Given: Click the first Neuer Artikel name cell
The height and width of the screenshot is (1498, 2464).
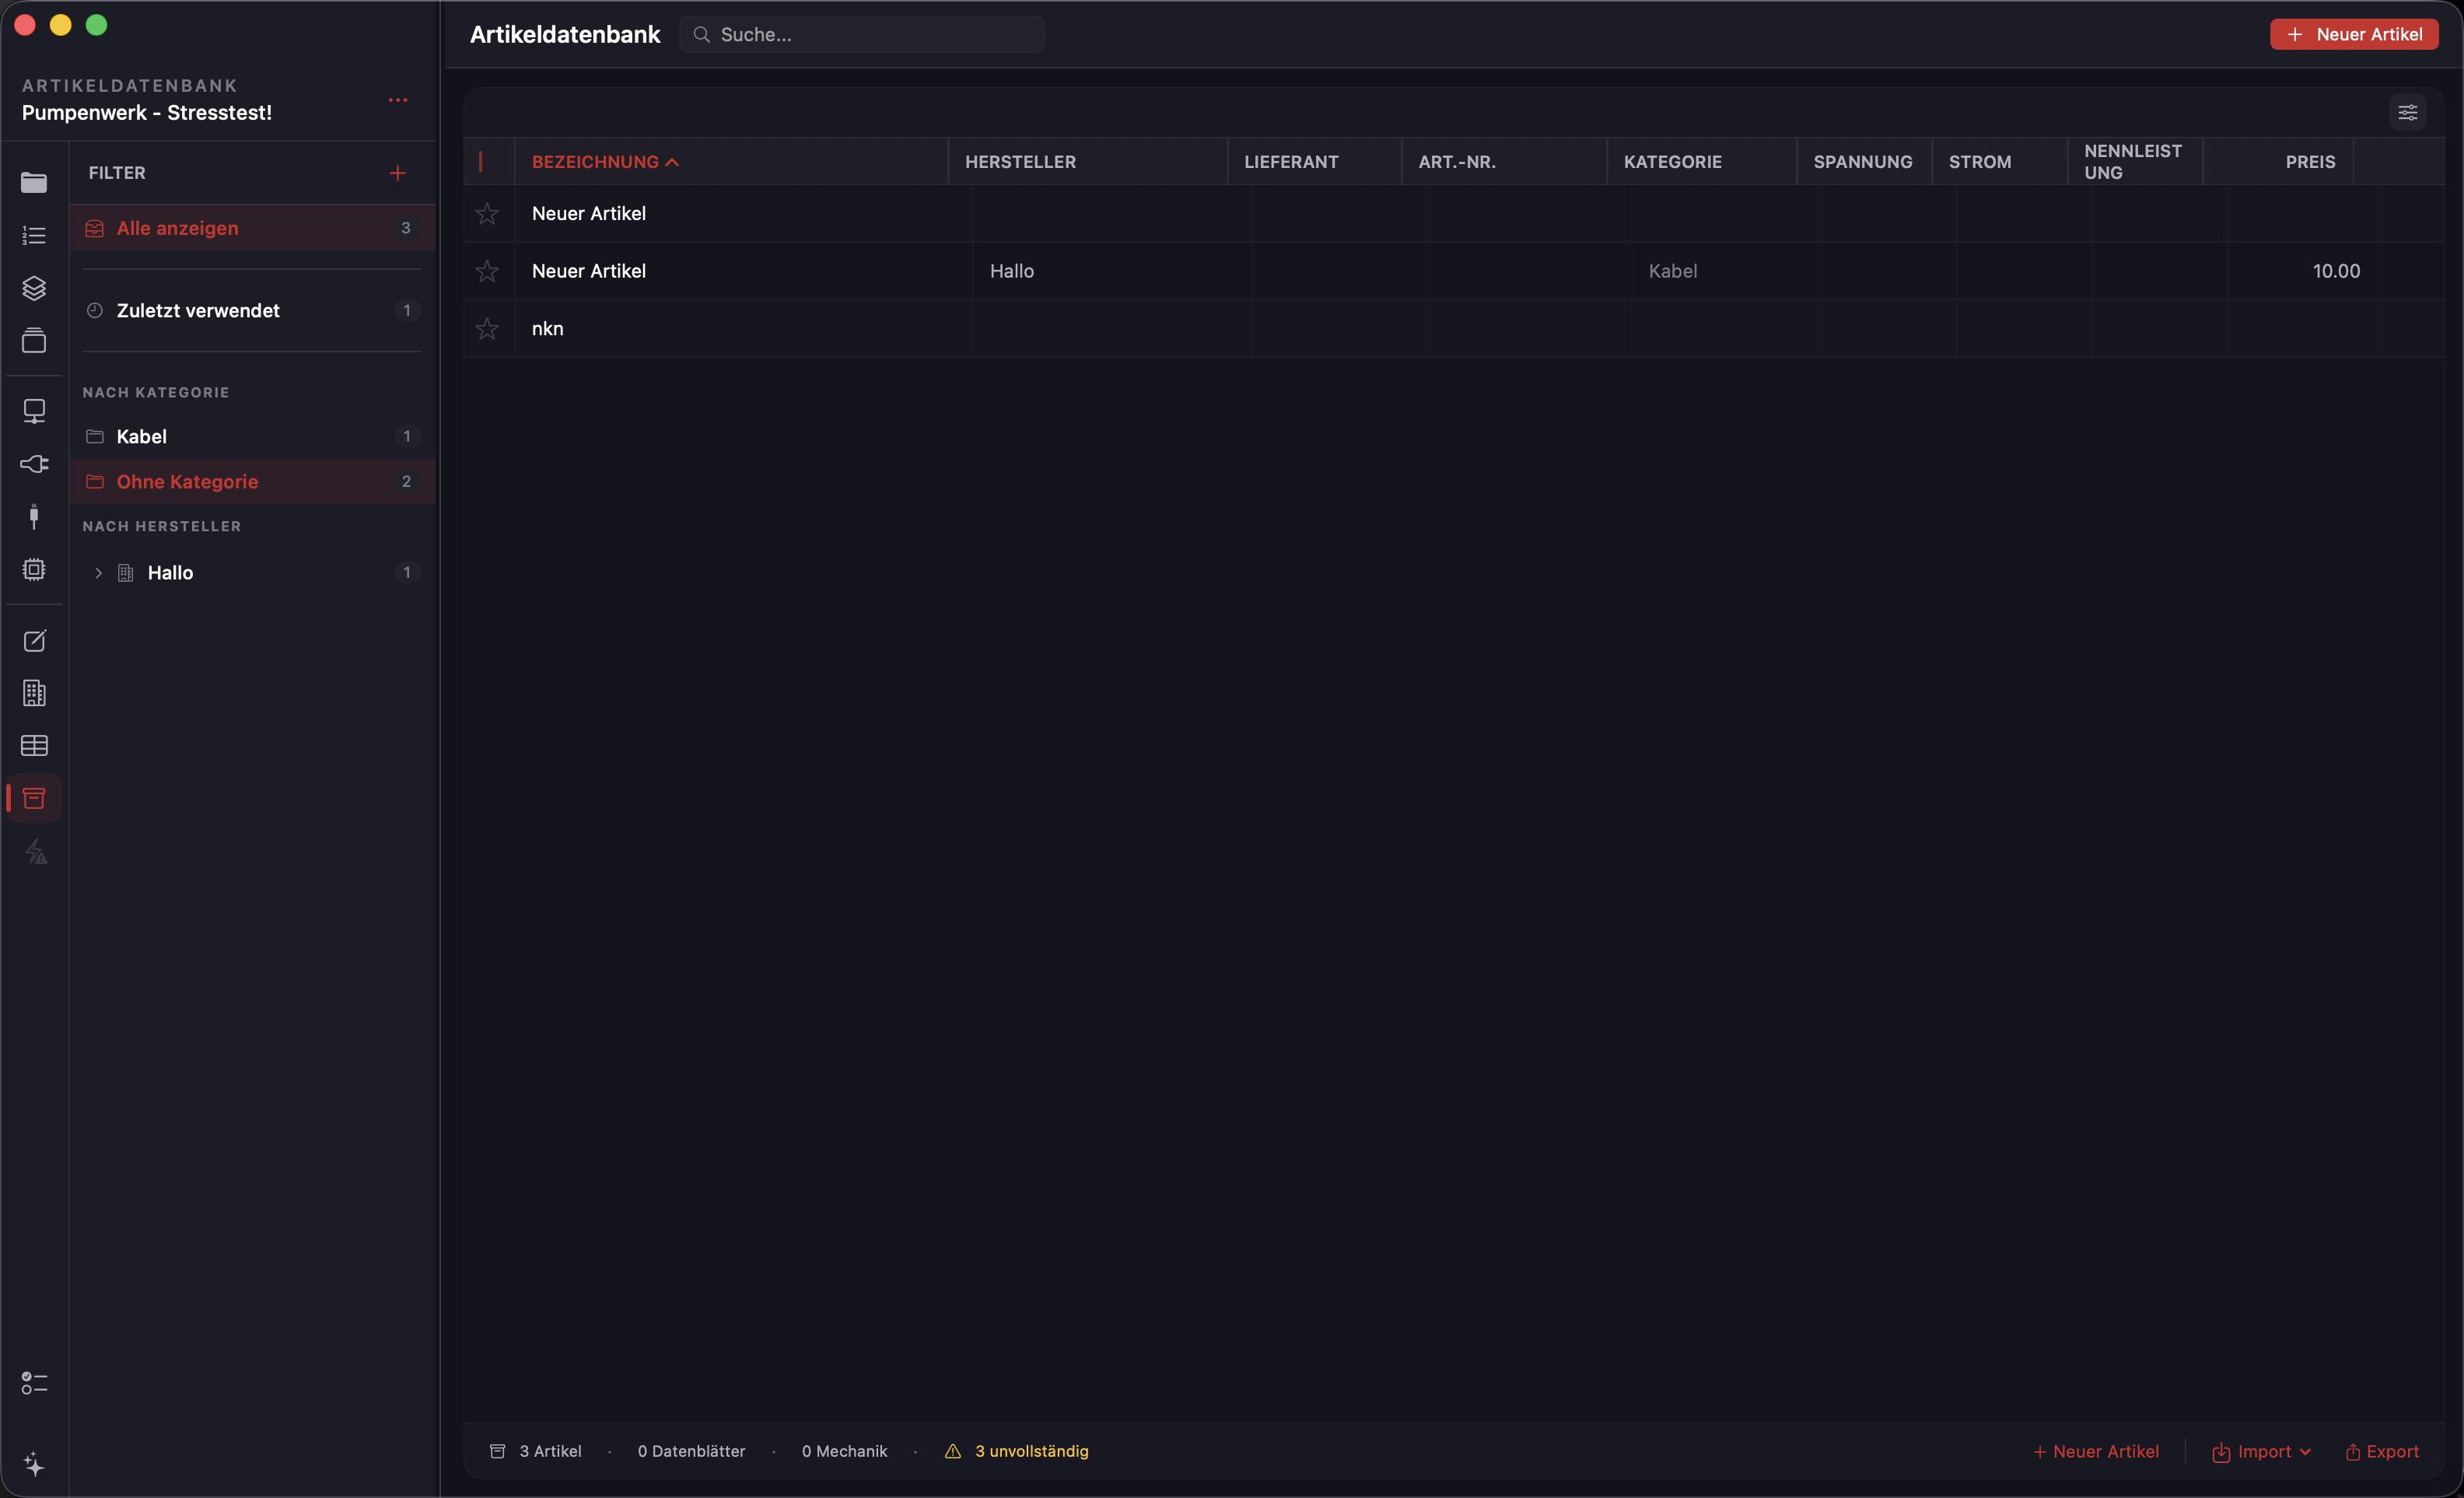Looking at the screenshot, I should 743,213.
